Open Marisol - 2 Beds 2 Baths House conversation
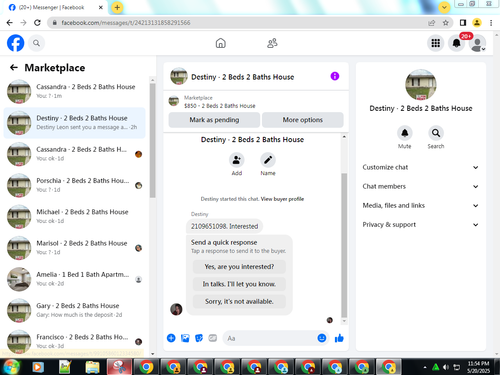The width and height of the screenshot is (500, 375). 75,248
